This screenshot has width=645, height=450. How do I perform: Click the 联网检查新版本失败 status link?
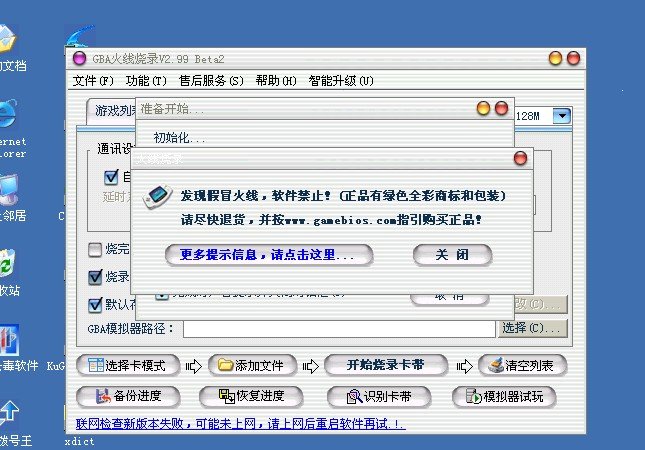click(241, 424)
